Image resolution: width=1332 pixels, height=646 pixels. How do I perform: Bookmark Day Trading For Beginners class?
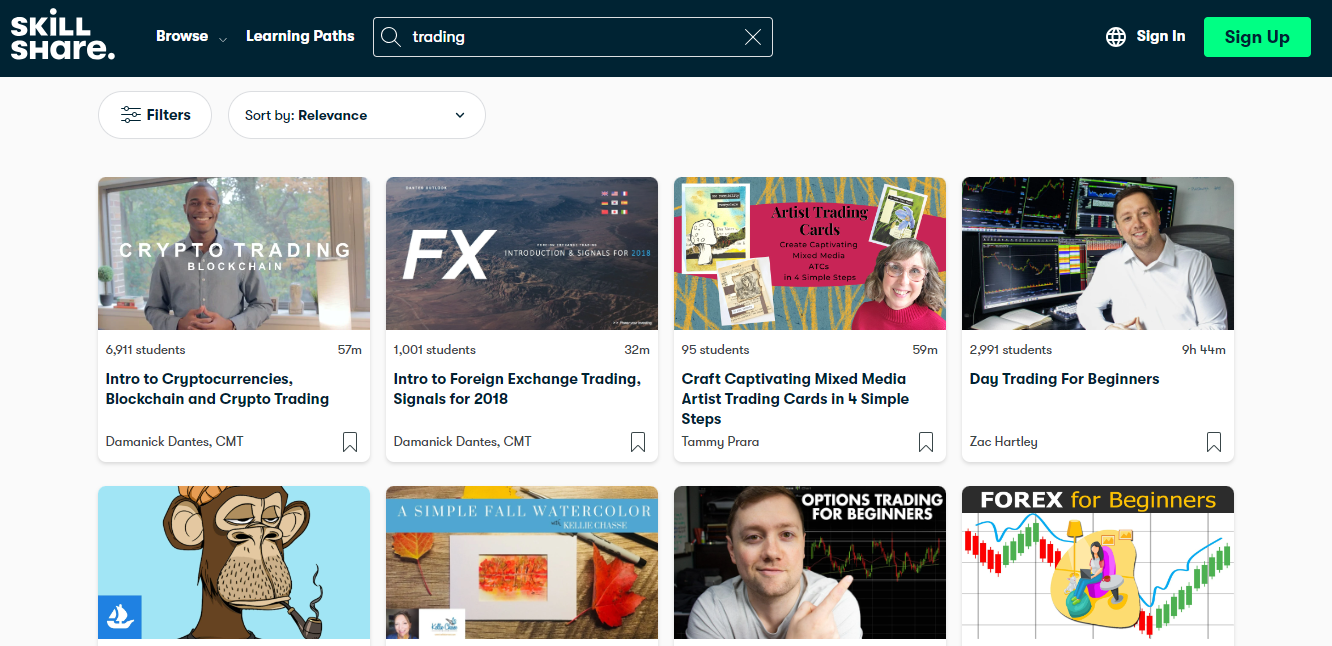(1214, 442)
